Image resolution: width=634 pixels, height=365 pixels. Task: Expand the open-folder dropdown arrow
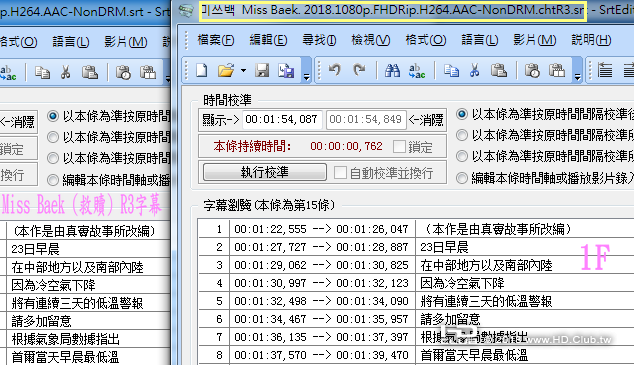click(x=243, y=71)
